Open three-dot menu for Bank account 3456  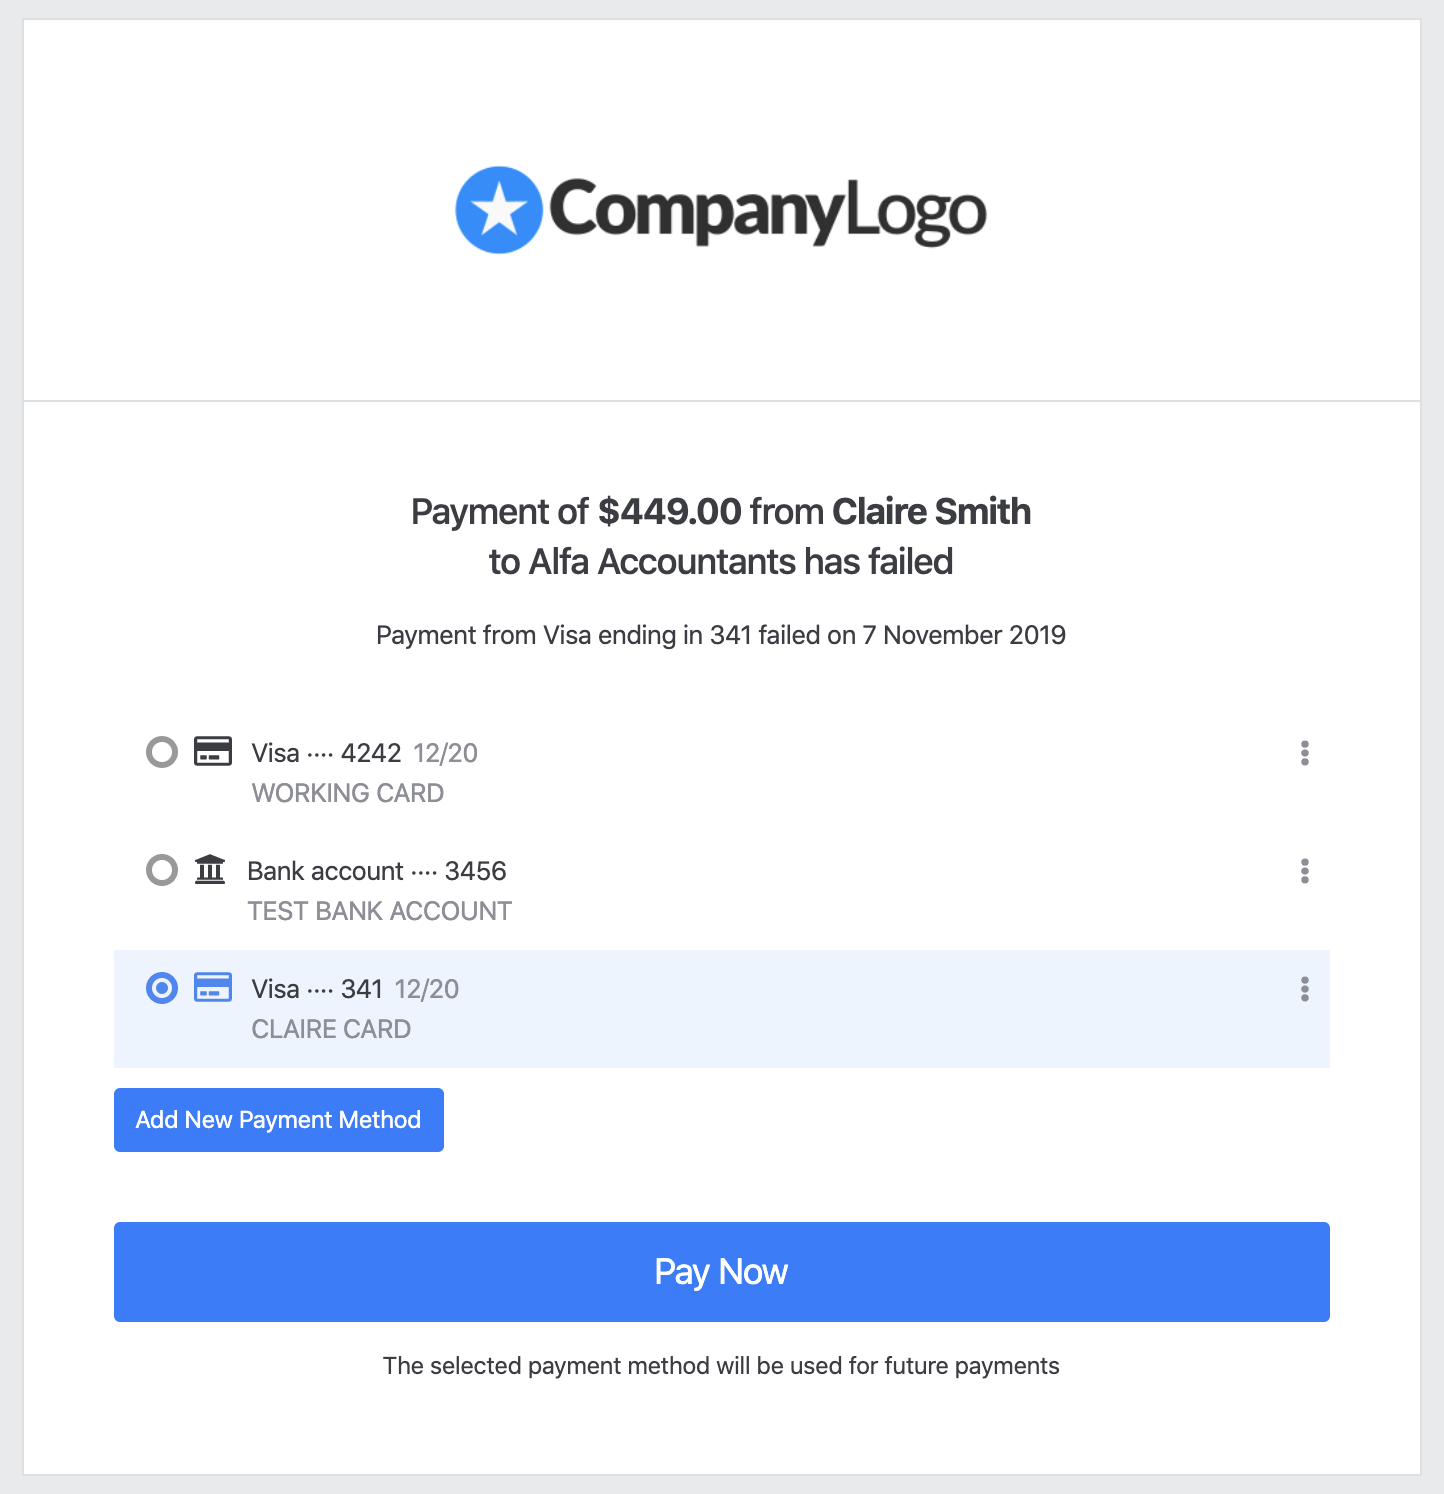[1304, 871]
